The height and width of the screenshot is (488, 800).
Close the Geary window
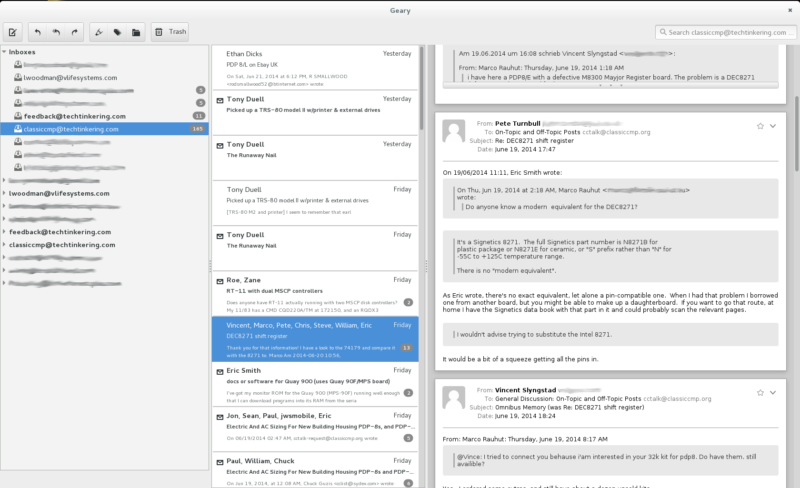tap(790, 10)
